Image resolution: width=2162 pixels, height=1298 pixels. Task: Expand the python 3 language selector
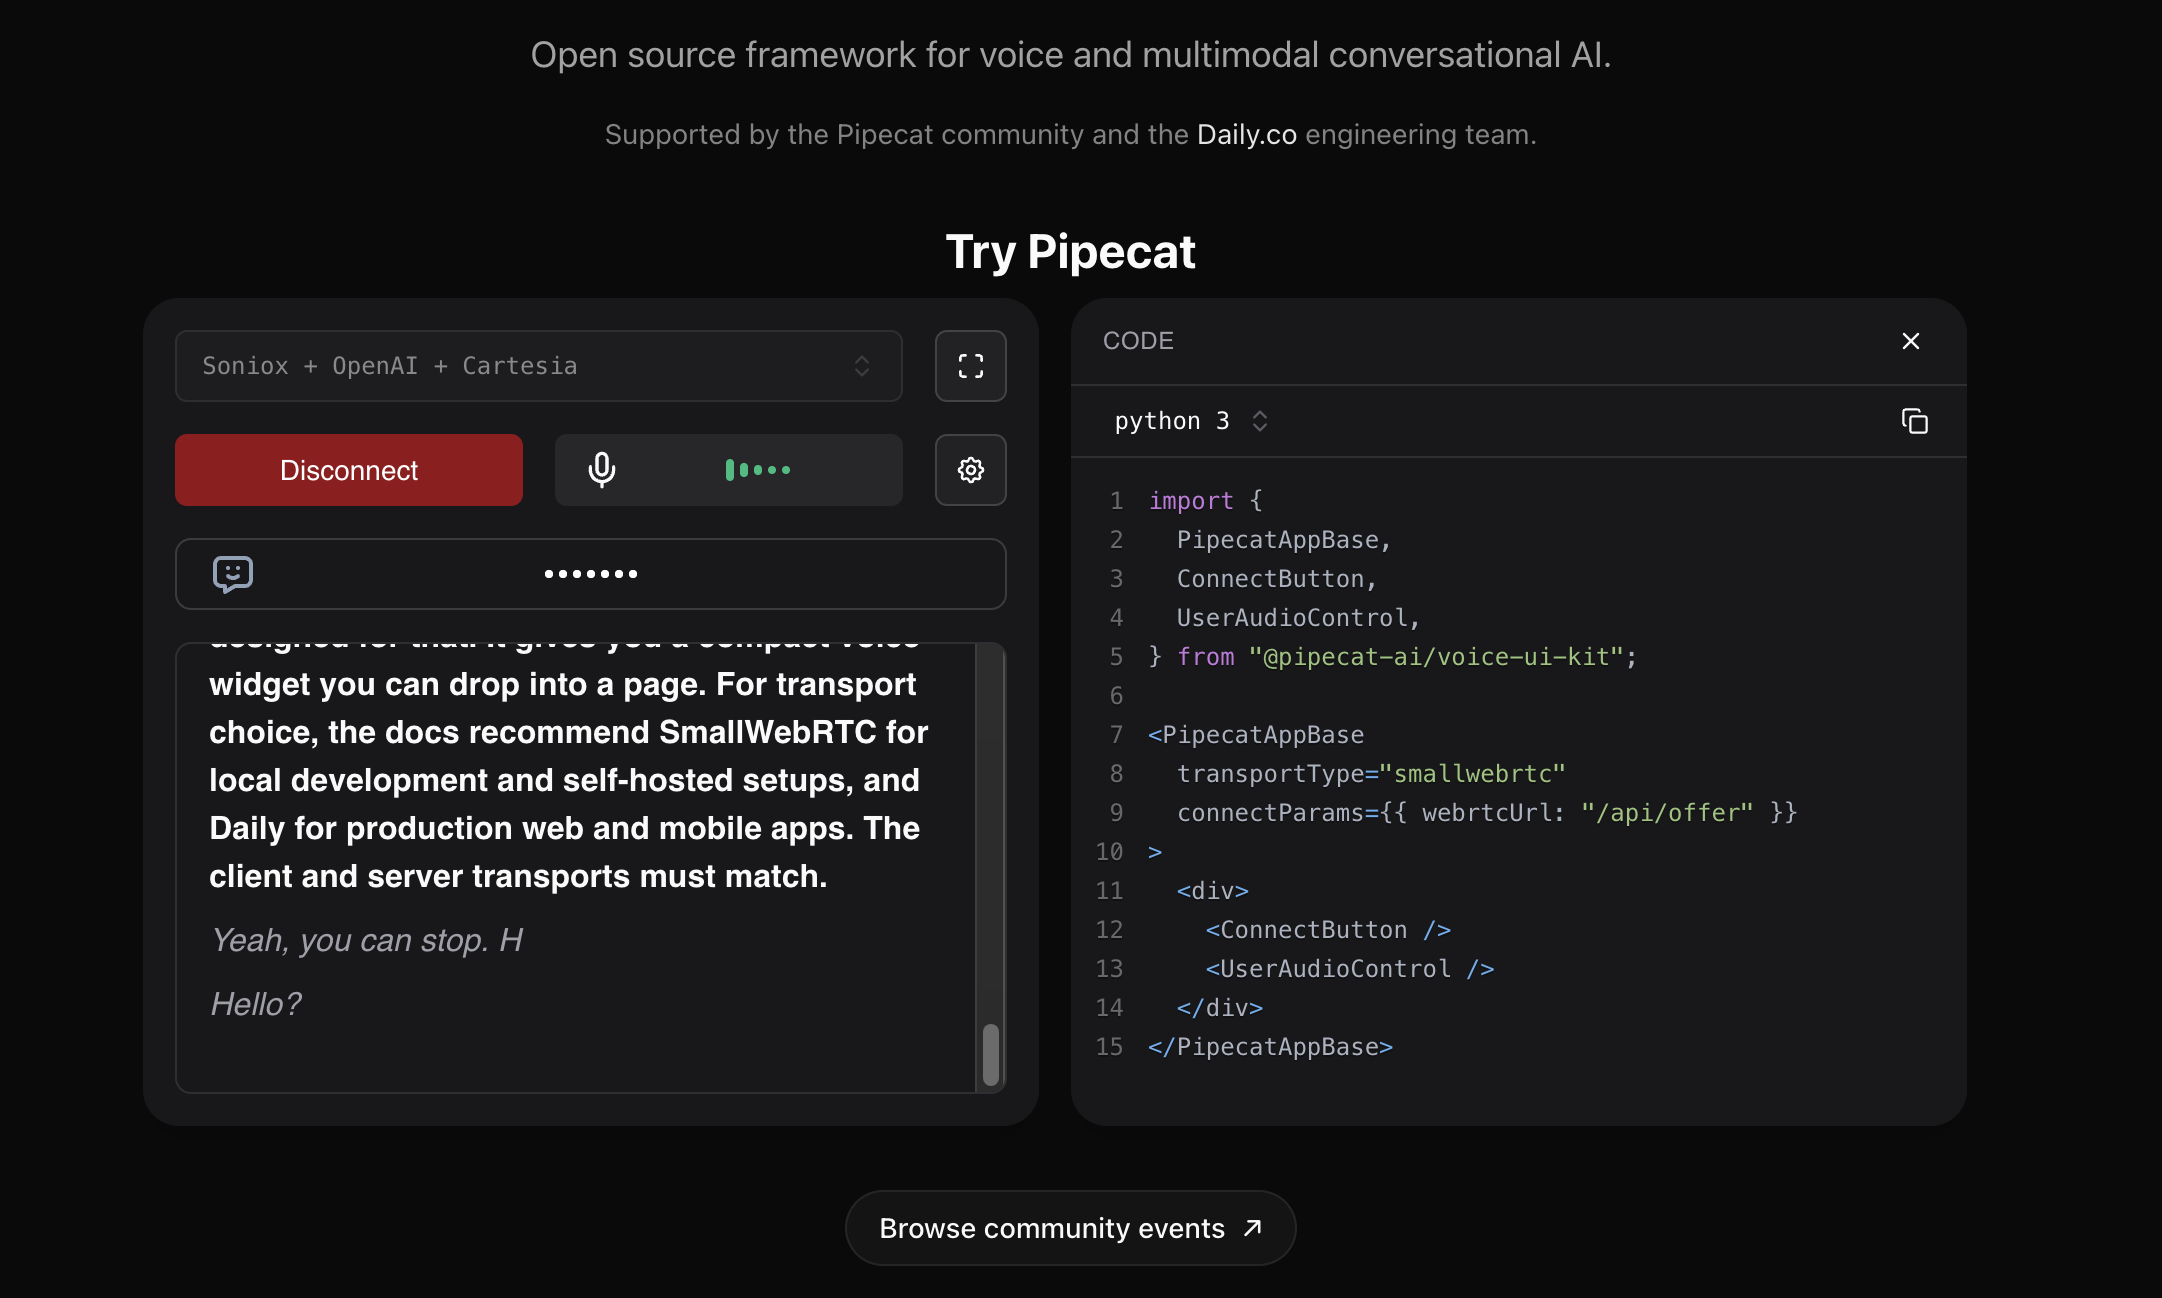tap(1191, 421)
